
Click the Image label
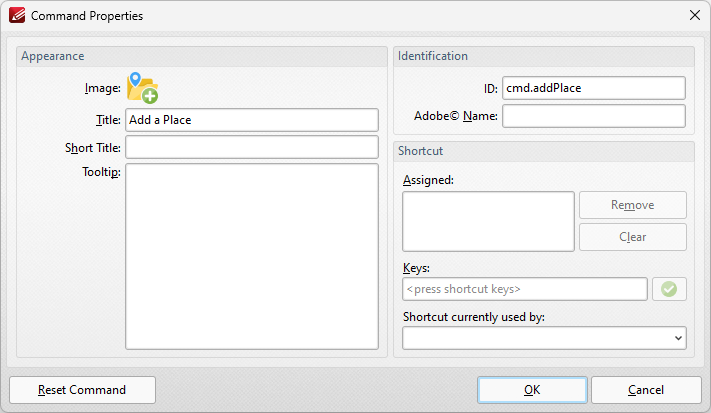click(102, 88)
